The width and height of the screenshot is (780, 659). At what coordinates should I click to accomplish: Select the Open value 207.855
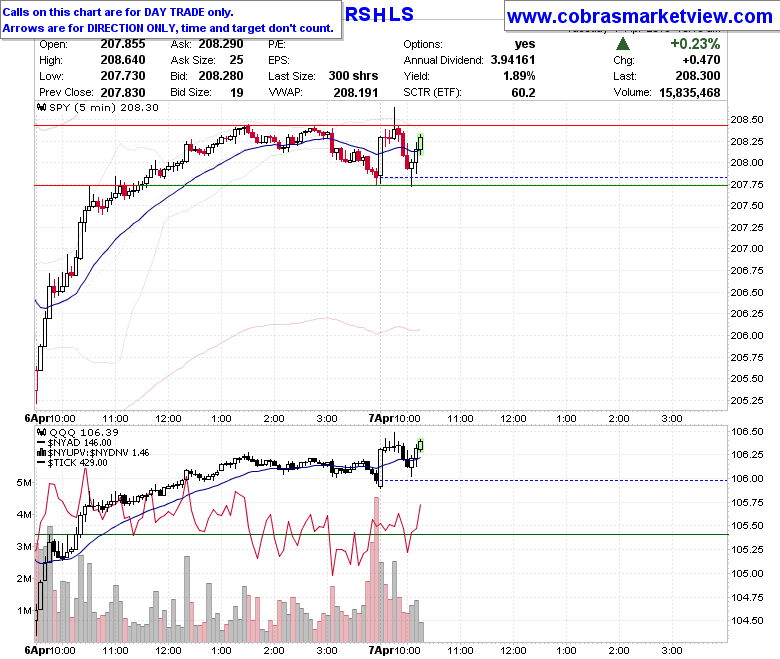tap(123, 44)
